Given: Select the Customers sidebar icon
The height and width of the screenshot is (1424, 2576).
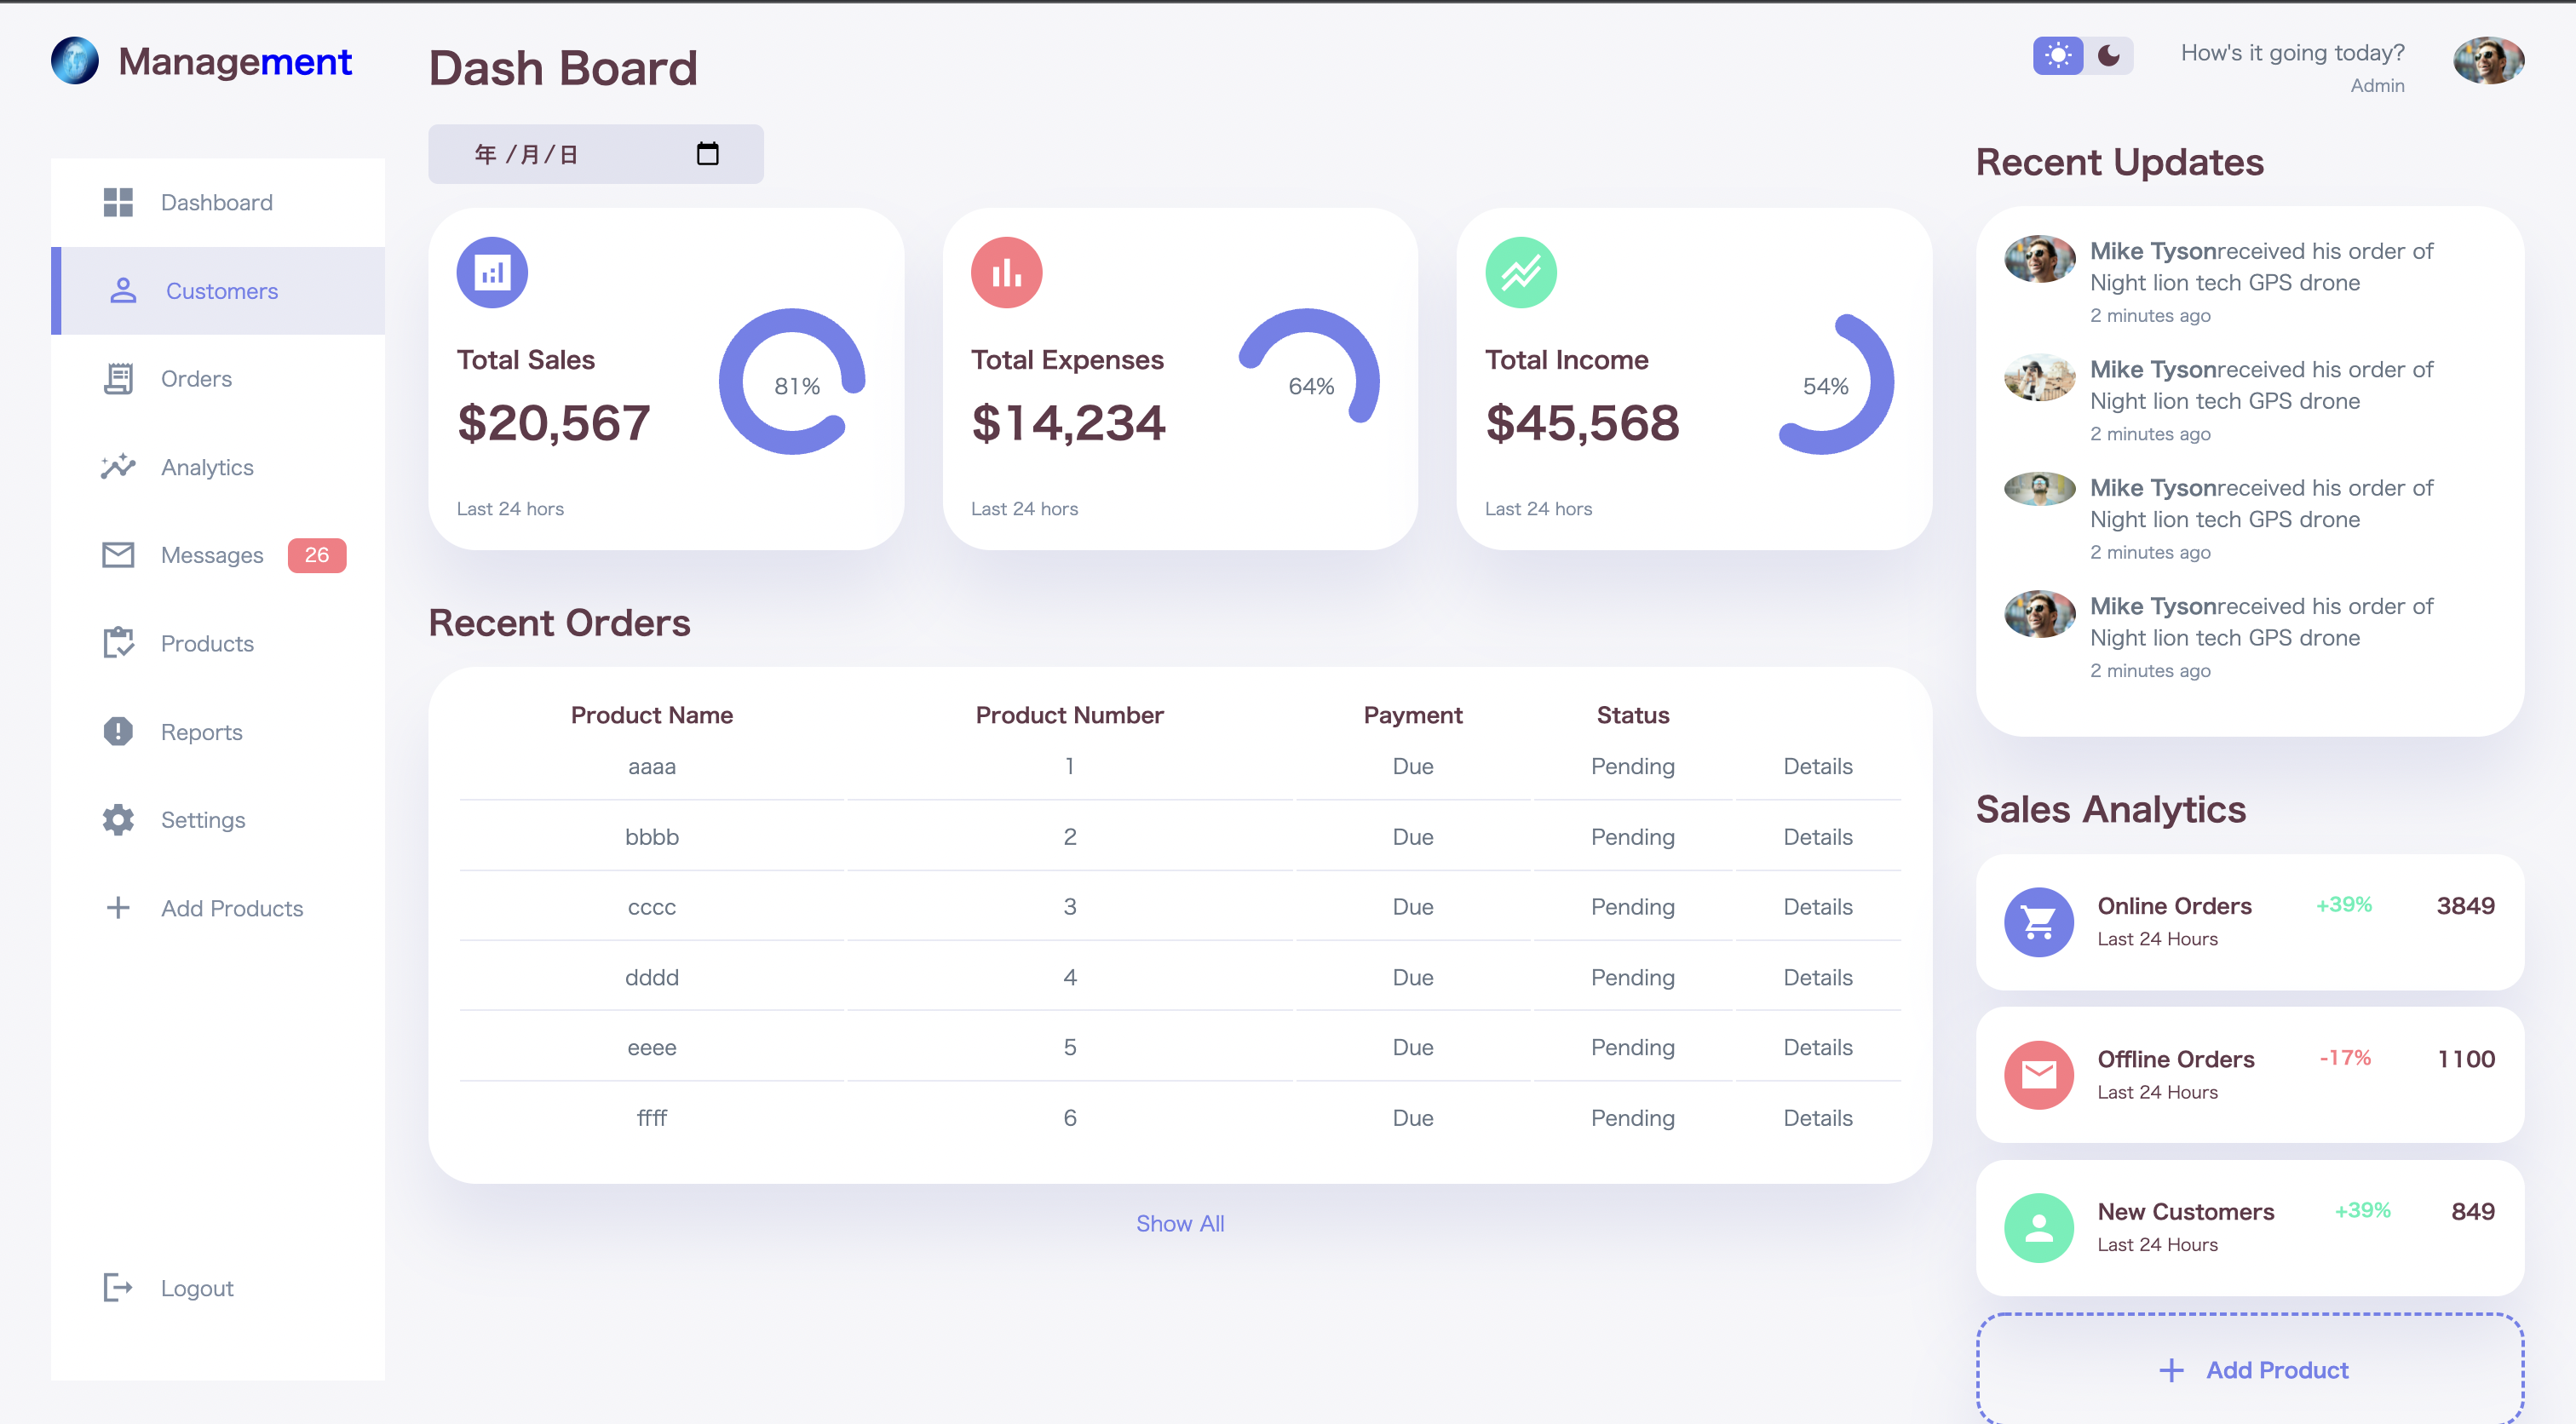Looking at the screenshot, I should [x=122, y=291].
